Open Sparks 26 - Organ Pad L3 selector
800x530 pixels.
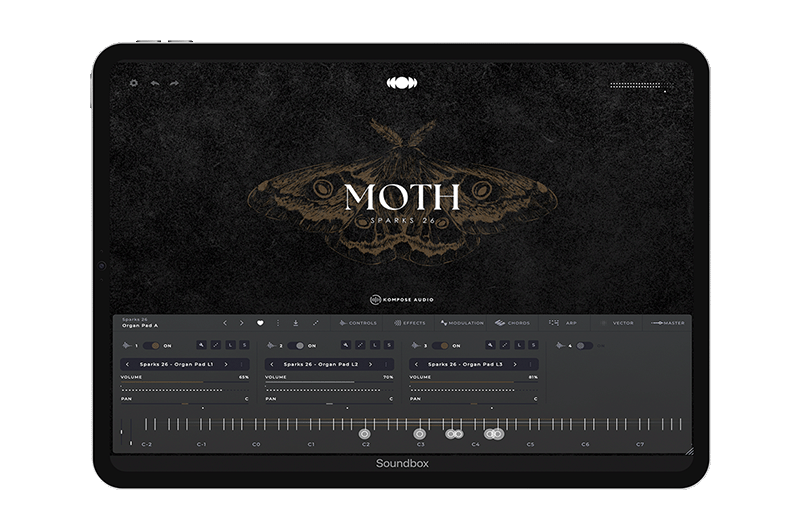(x=465, y=364)
